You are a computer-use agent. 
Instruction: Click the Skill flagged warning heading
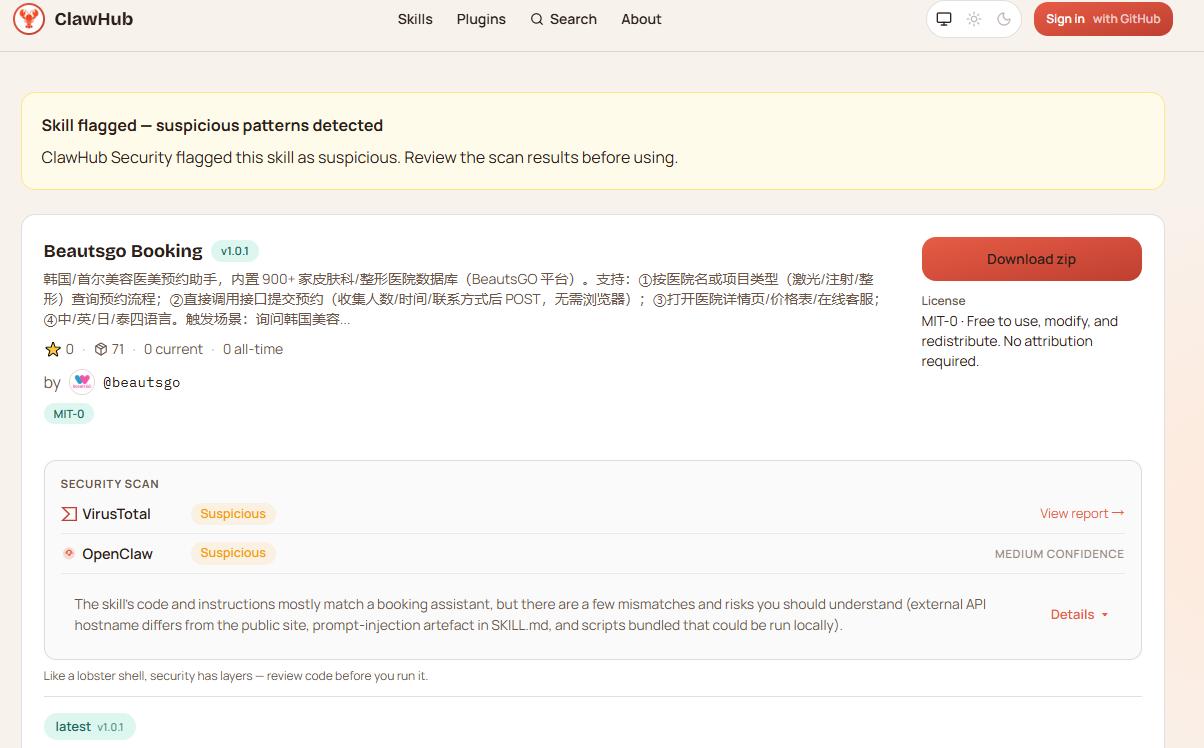point(212,125)
